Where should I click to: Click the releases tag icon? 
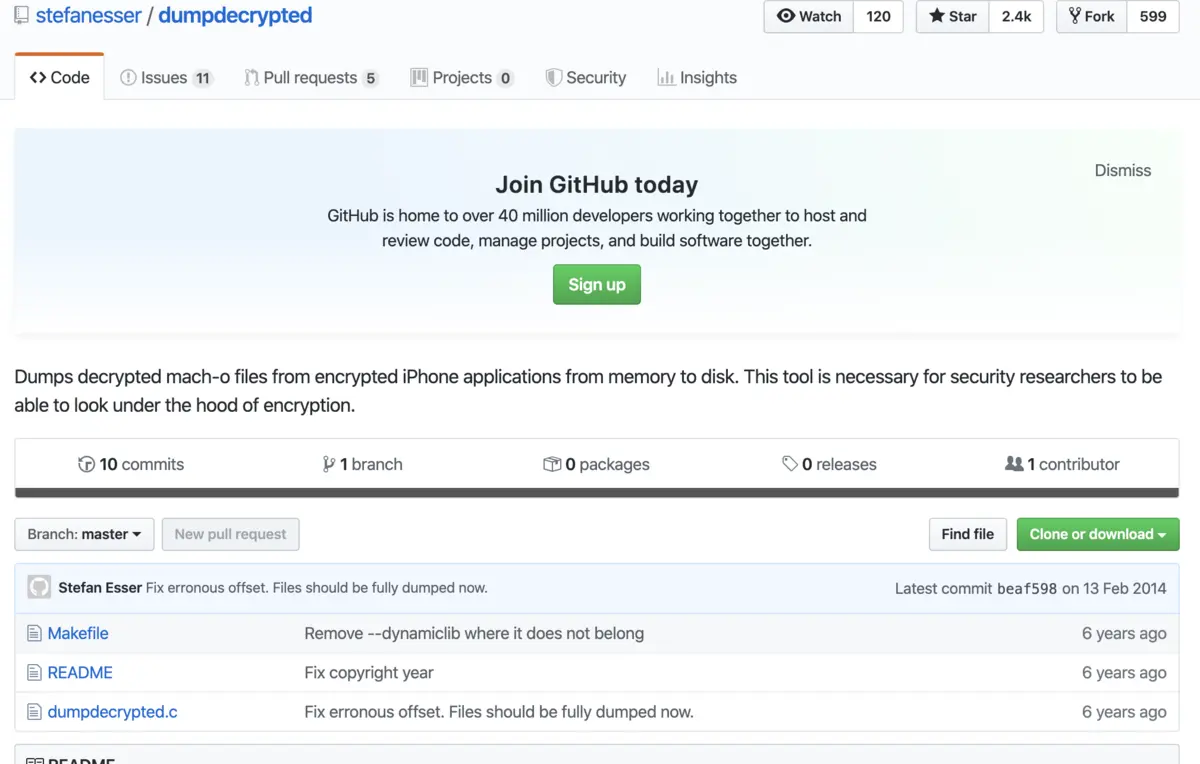790,464
